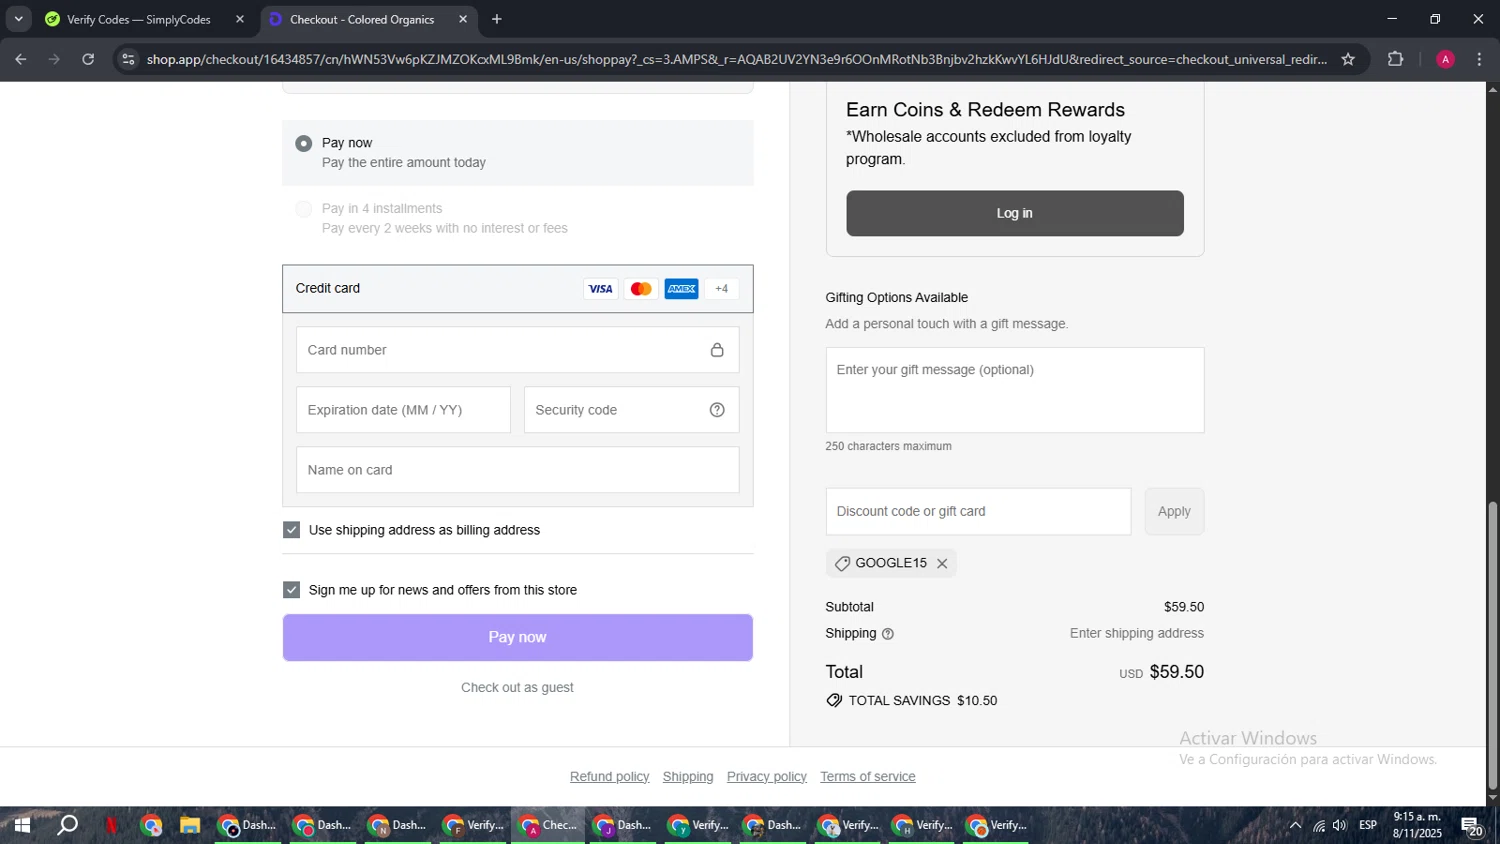Click the scrollbar down arrow
This screenshot has height=844, width=1500.
(x=1493, y=799)
